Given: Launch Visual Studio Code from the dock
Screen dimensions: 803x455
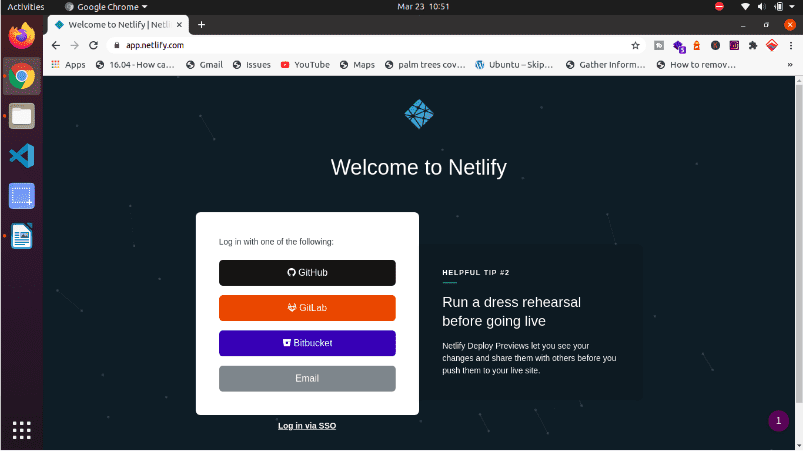Looking at the screenshot, I should point(21,155).
